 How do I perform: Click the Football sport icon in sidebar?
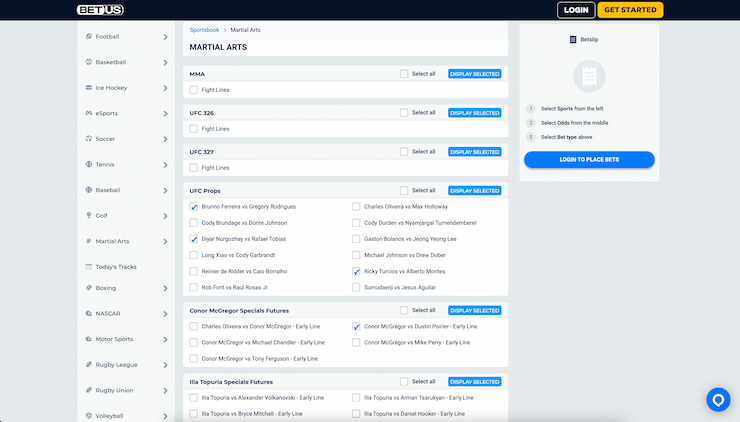pos(89,36)
